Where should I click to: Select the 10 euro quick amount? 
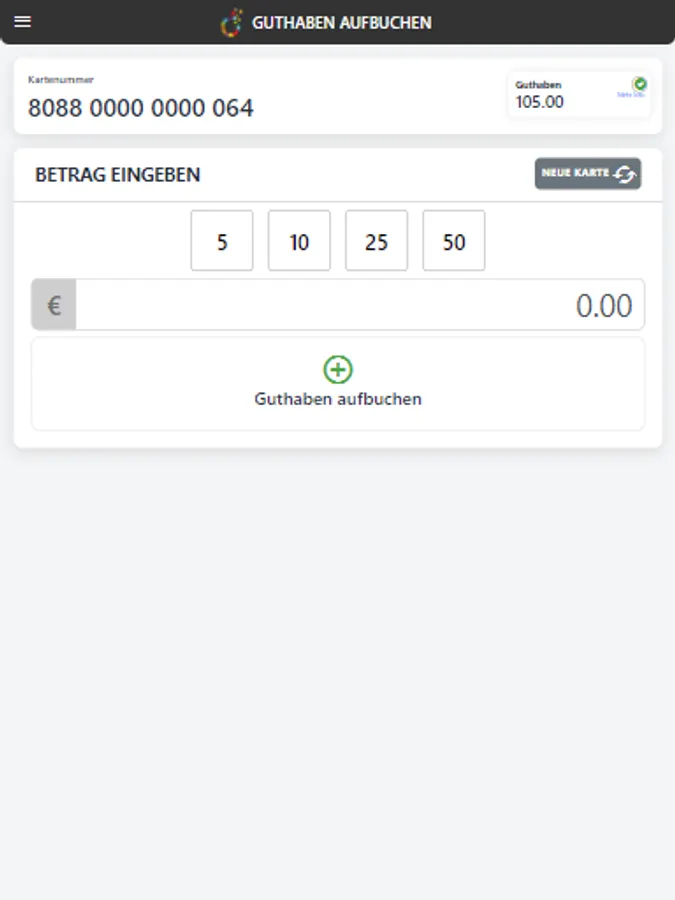click(299, 241)
